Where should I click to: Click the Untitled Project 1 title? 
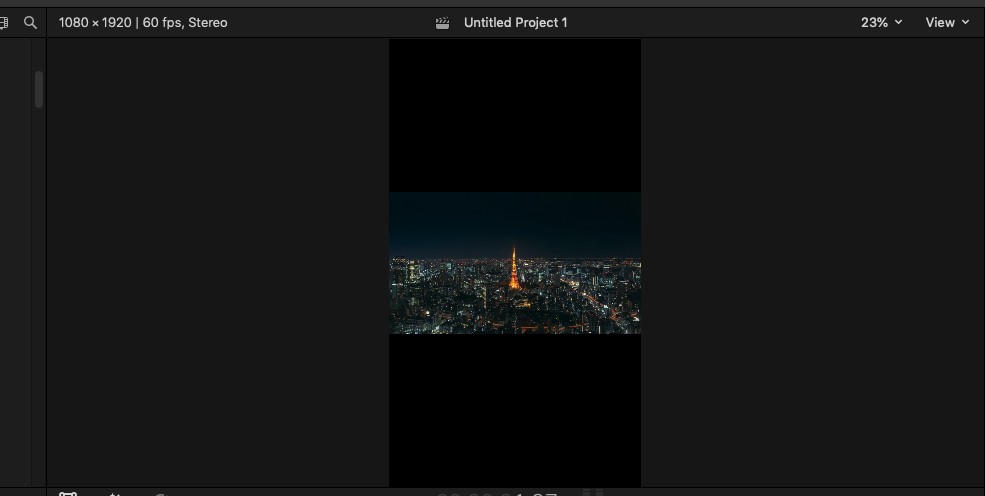515,22
